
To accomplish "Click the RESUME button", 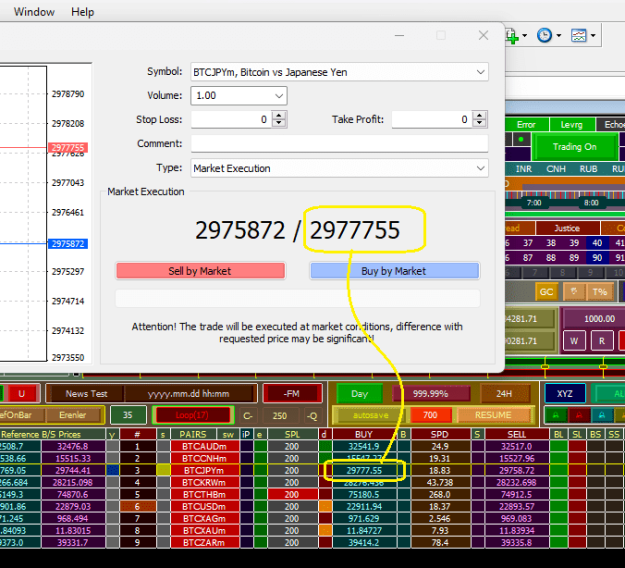I will 493,415.
